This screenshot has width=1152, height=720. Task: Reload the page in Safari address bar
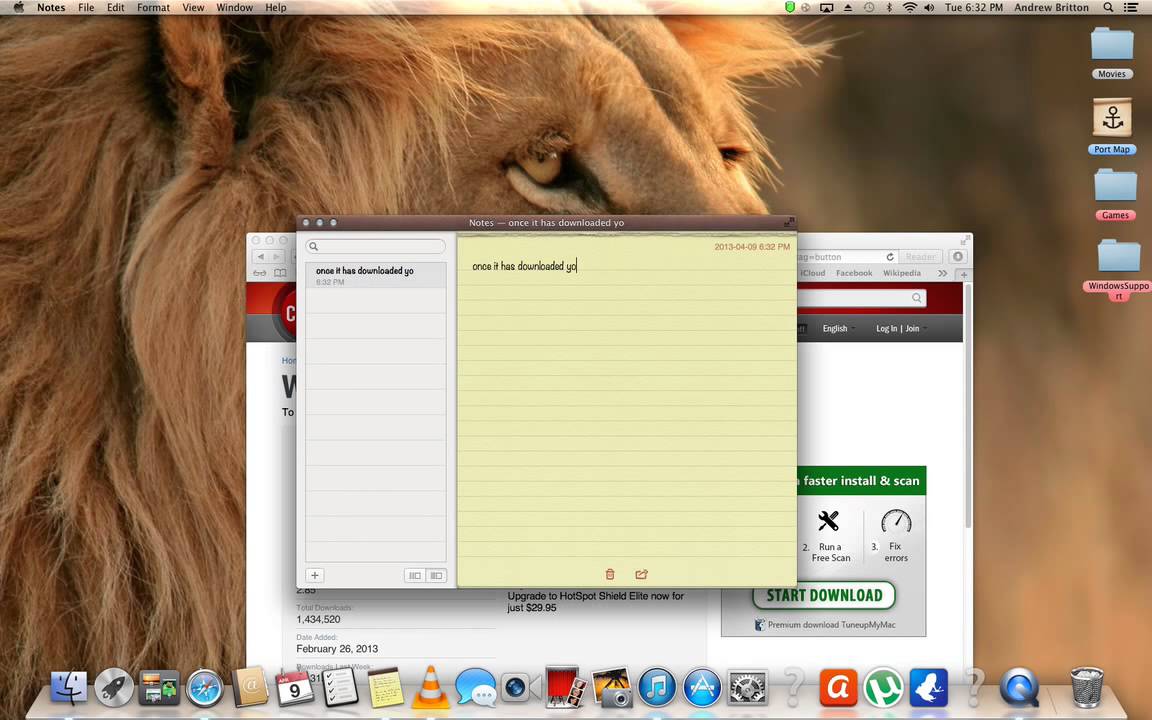[889, 257]
